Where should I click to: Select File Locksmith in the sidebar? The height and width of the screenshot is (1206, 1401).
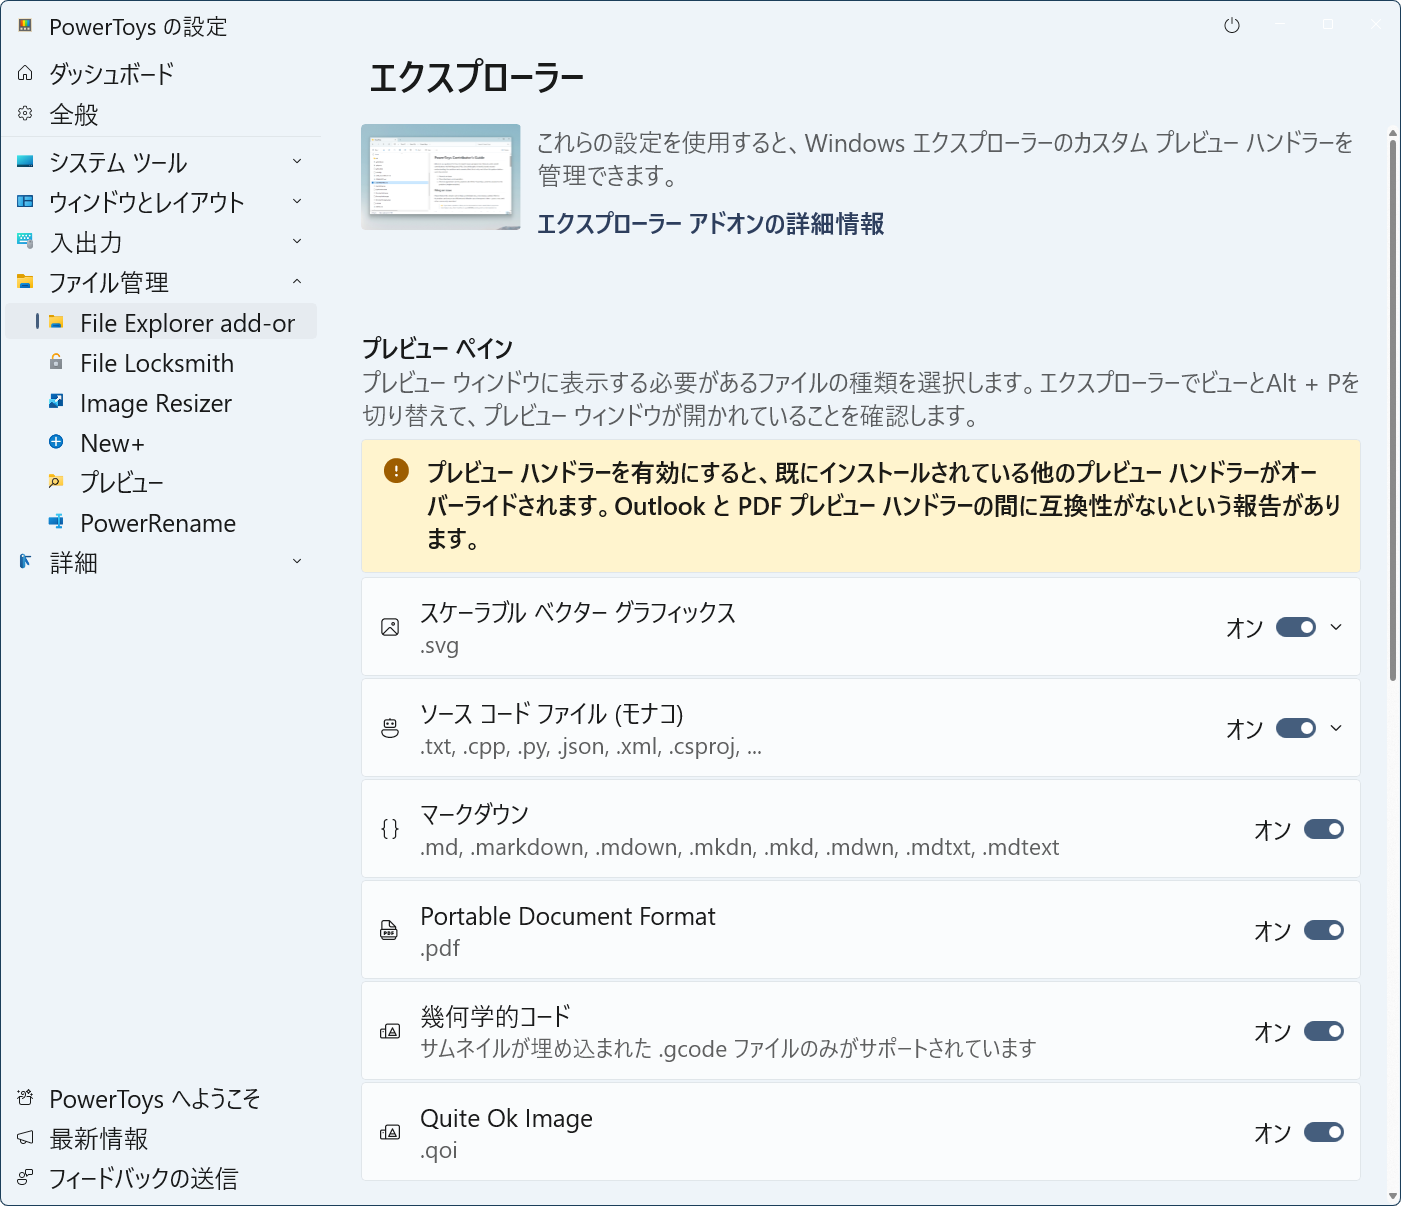(x=161, y=362)
